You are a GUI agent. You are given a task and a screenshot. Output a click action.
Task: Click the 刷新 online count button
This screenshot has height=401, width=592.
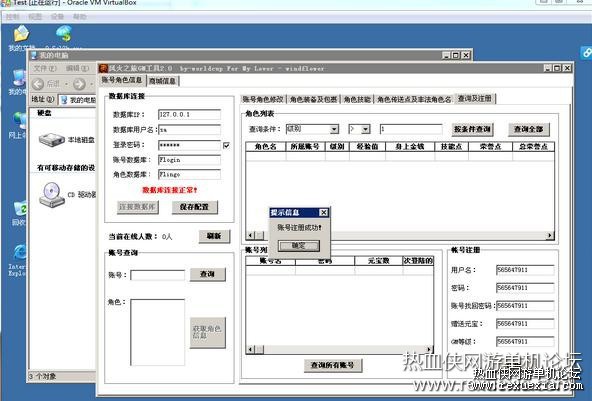(214, 236)
